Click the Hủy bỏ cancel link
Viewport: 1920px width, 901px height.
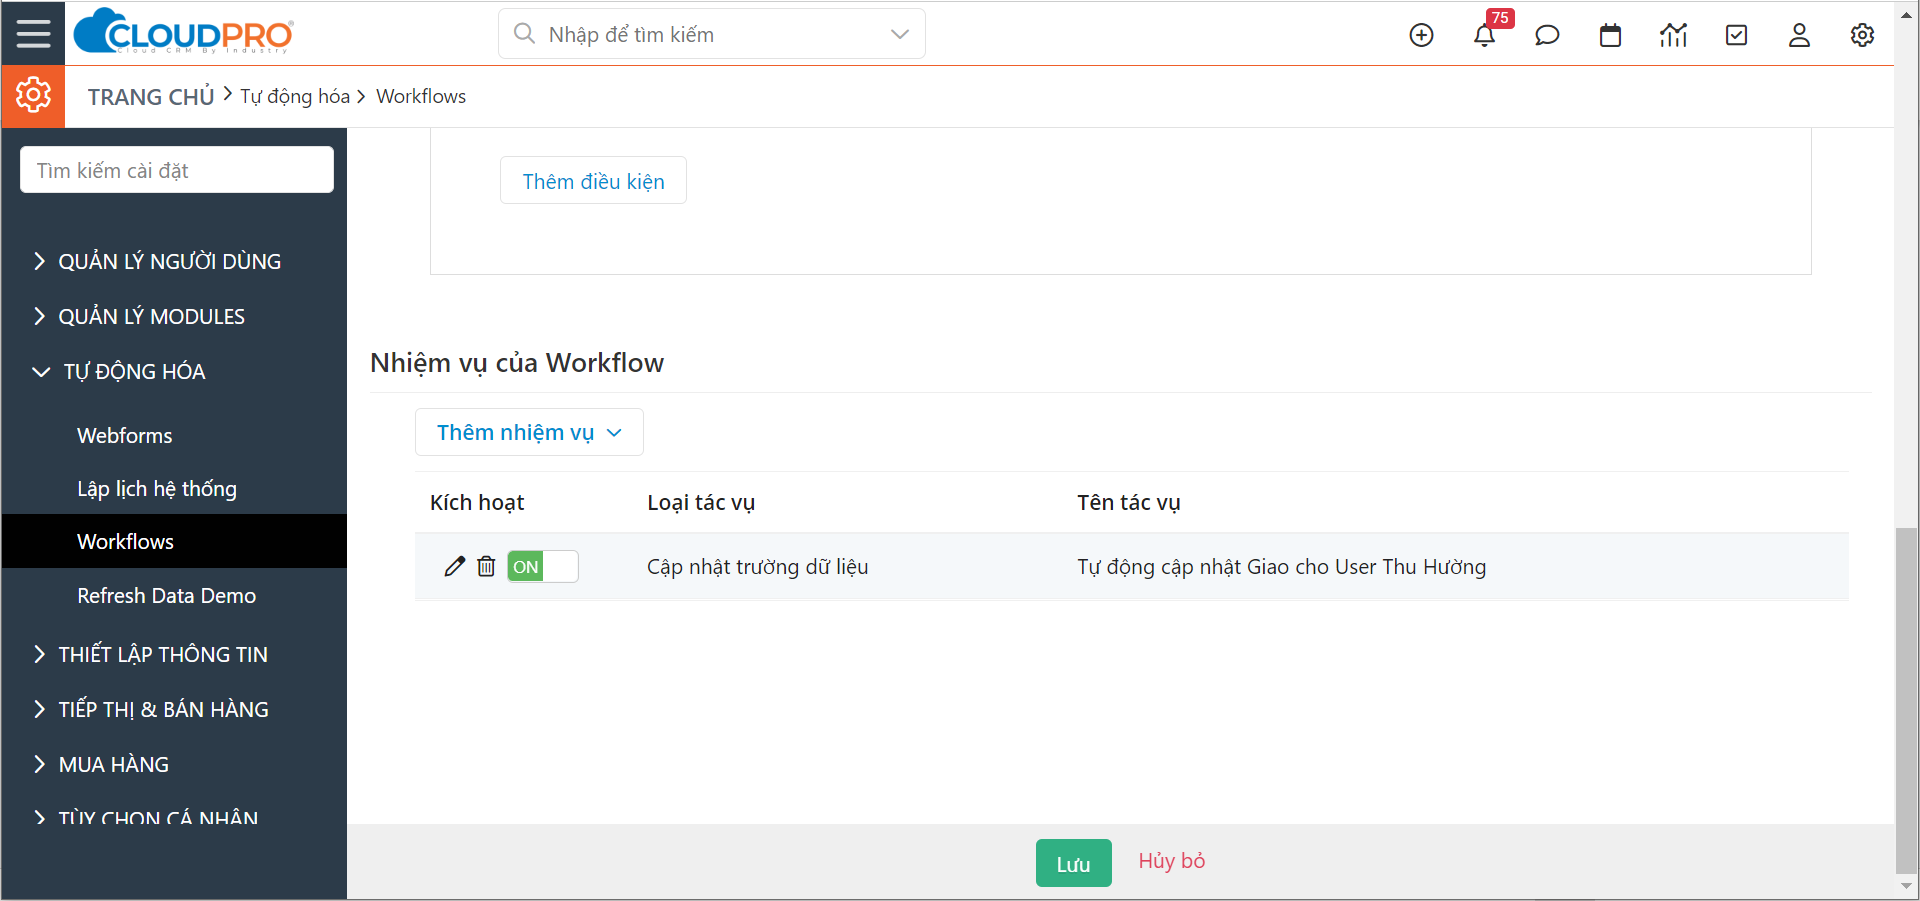(x=1171, y=861)
